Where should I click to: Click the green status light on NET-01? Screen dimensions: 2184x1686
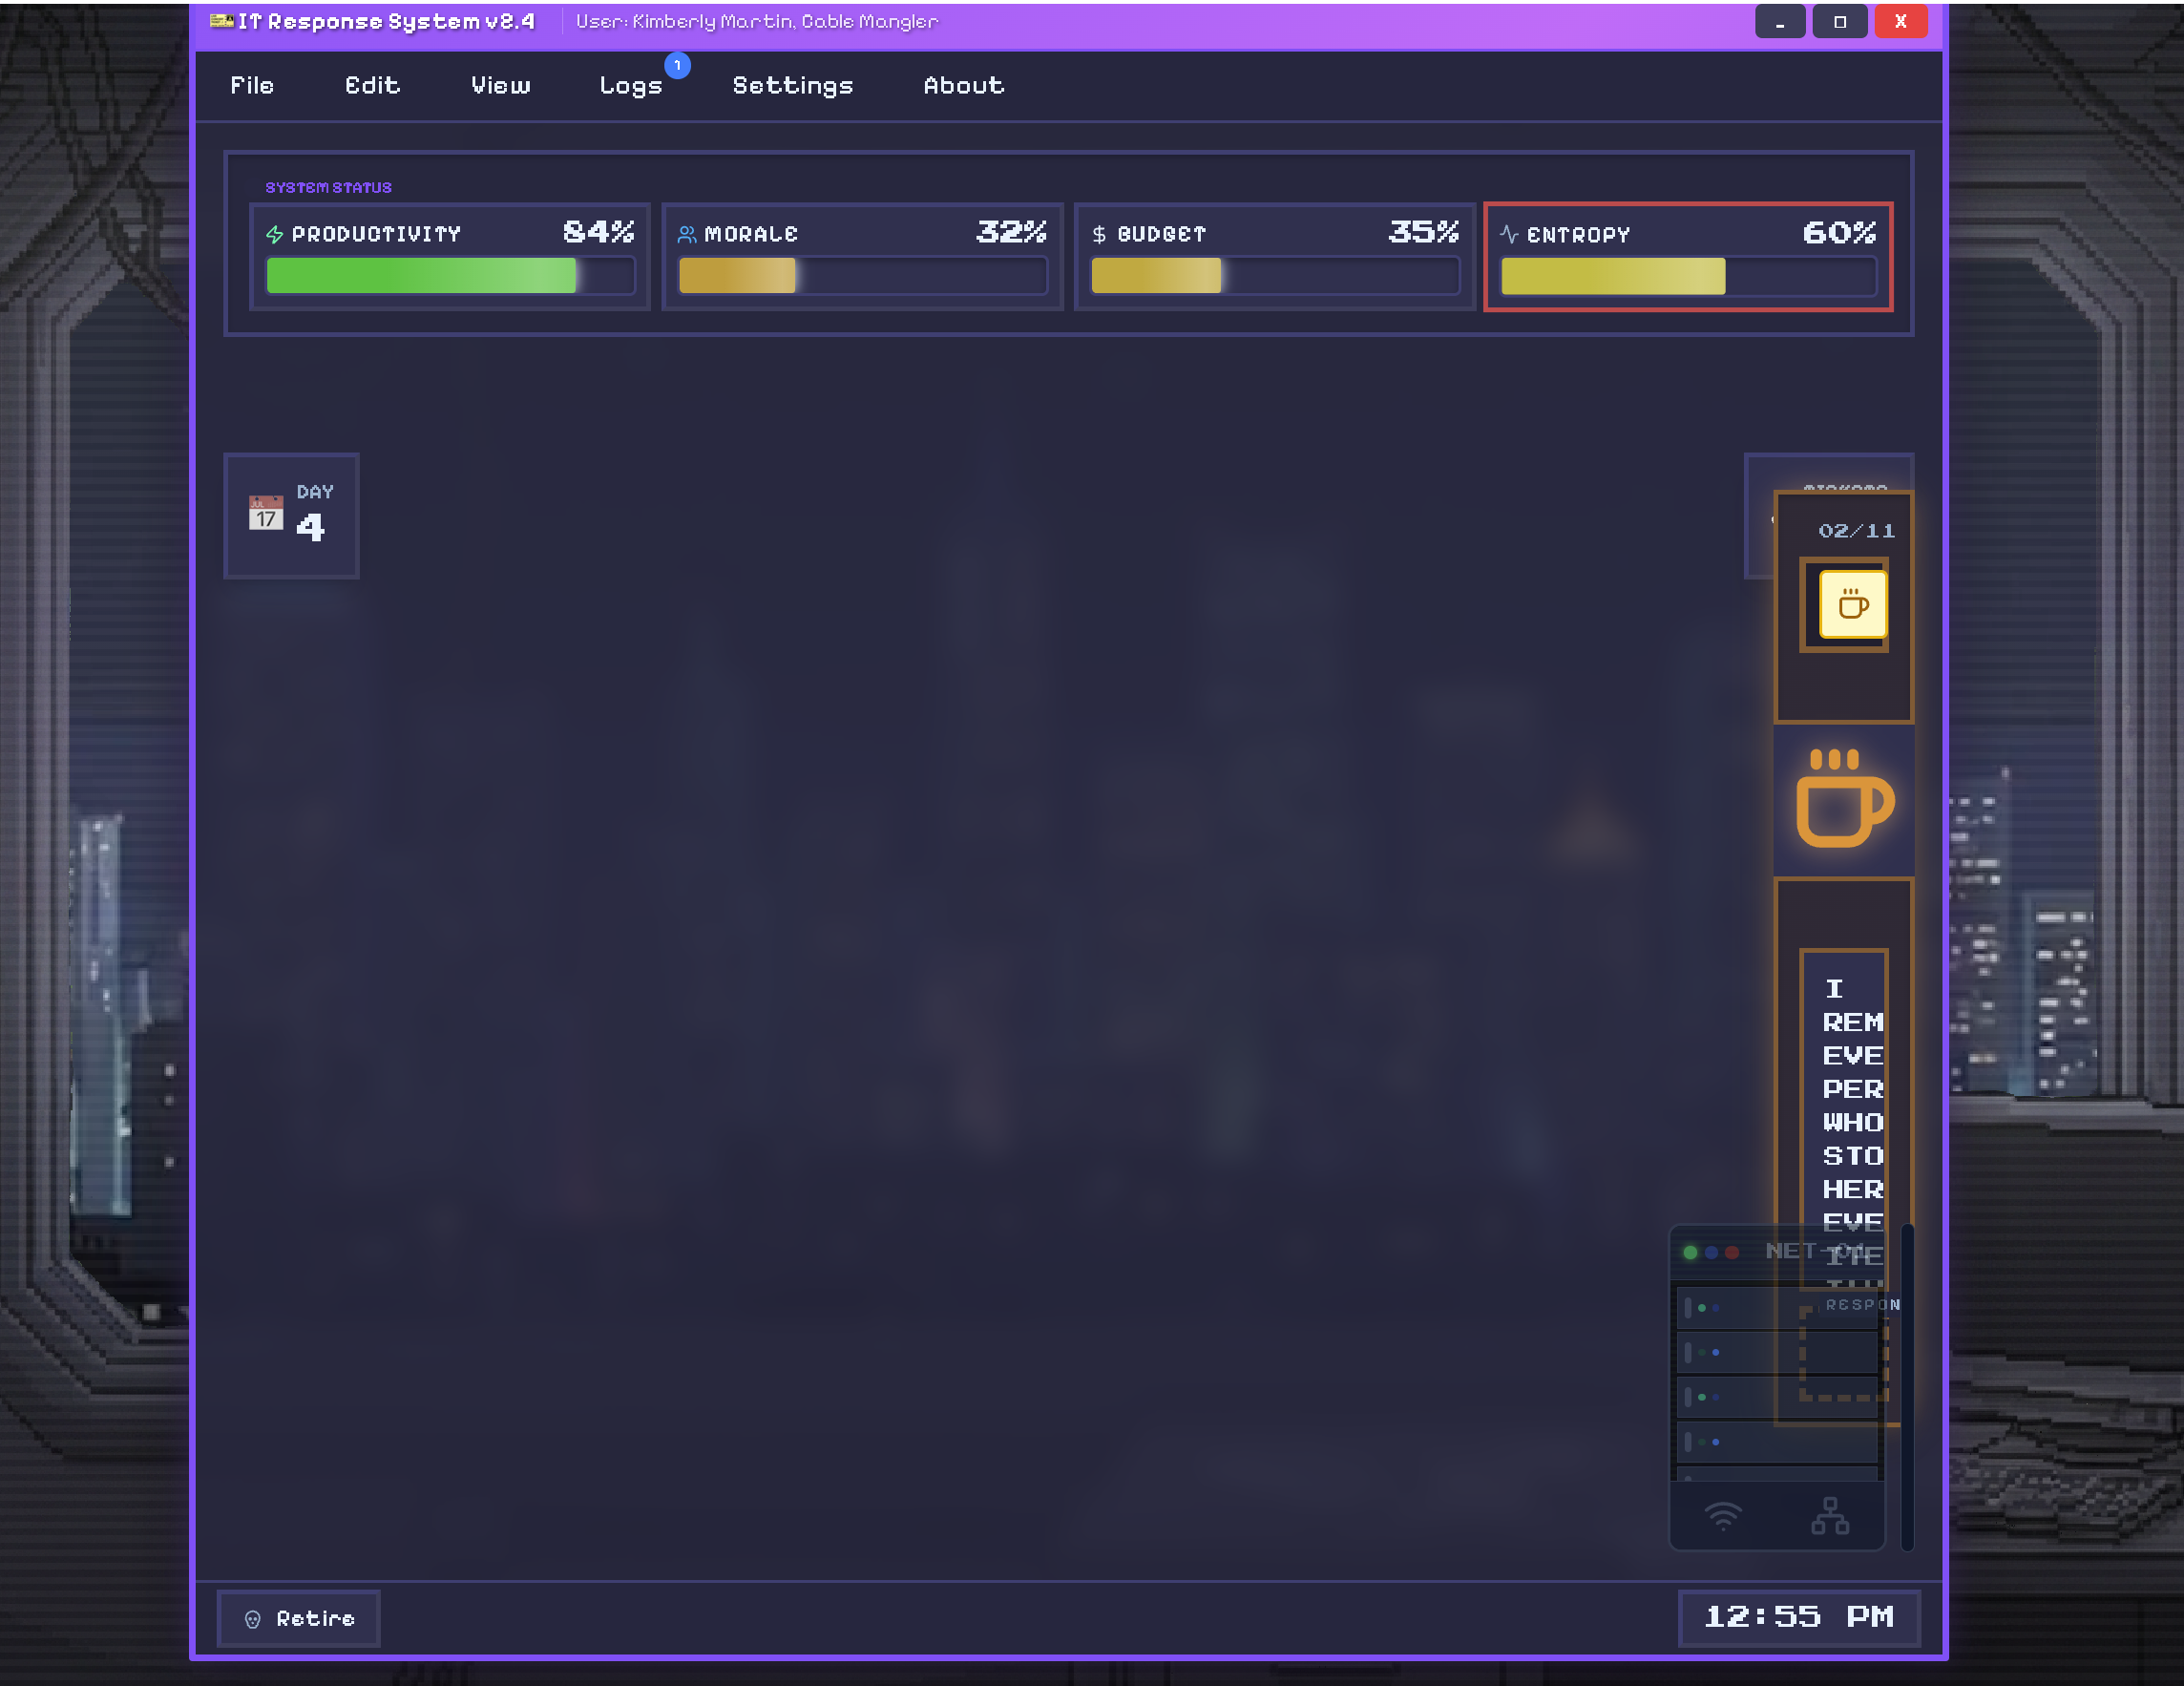[x=1690, y=1252]
